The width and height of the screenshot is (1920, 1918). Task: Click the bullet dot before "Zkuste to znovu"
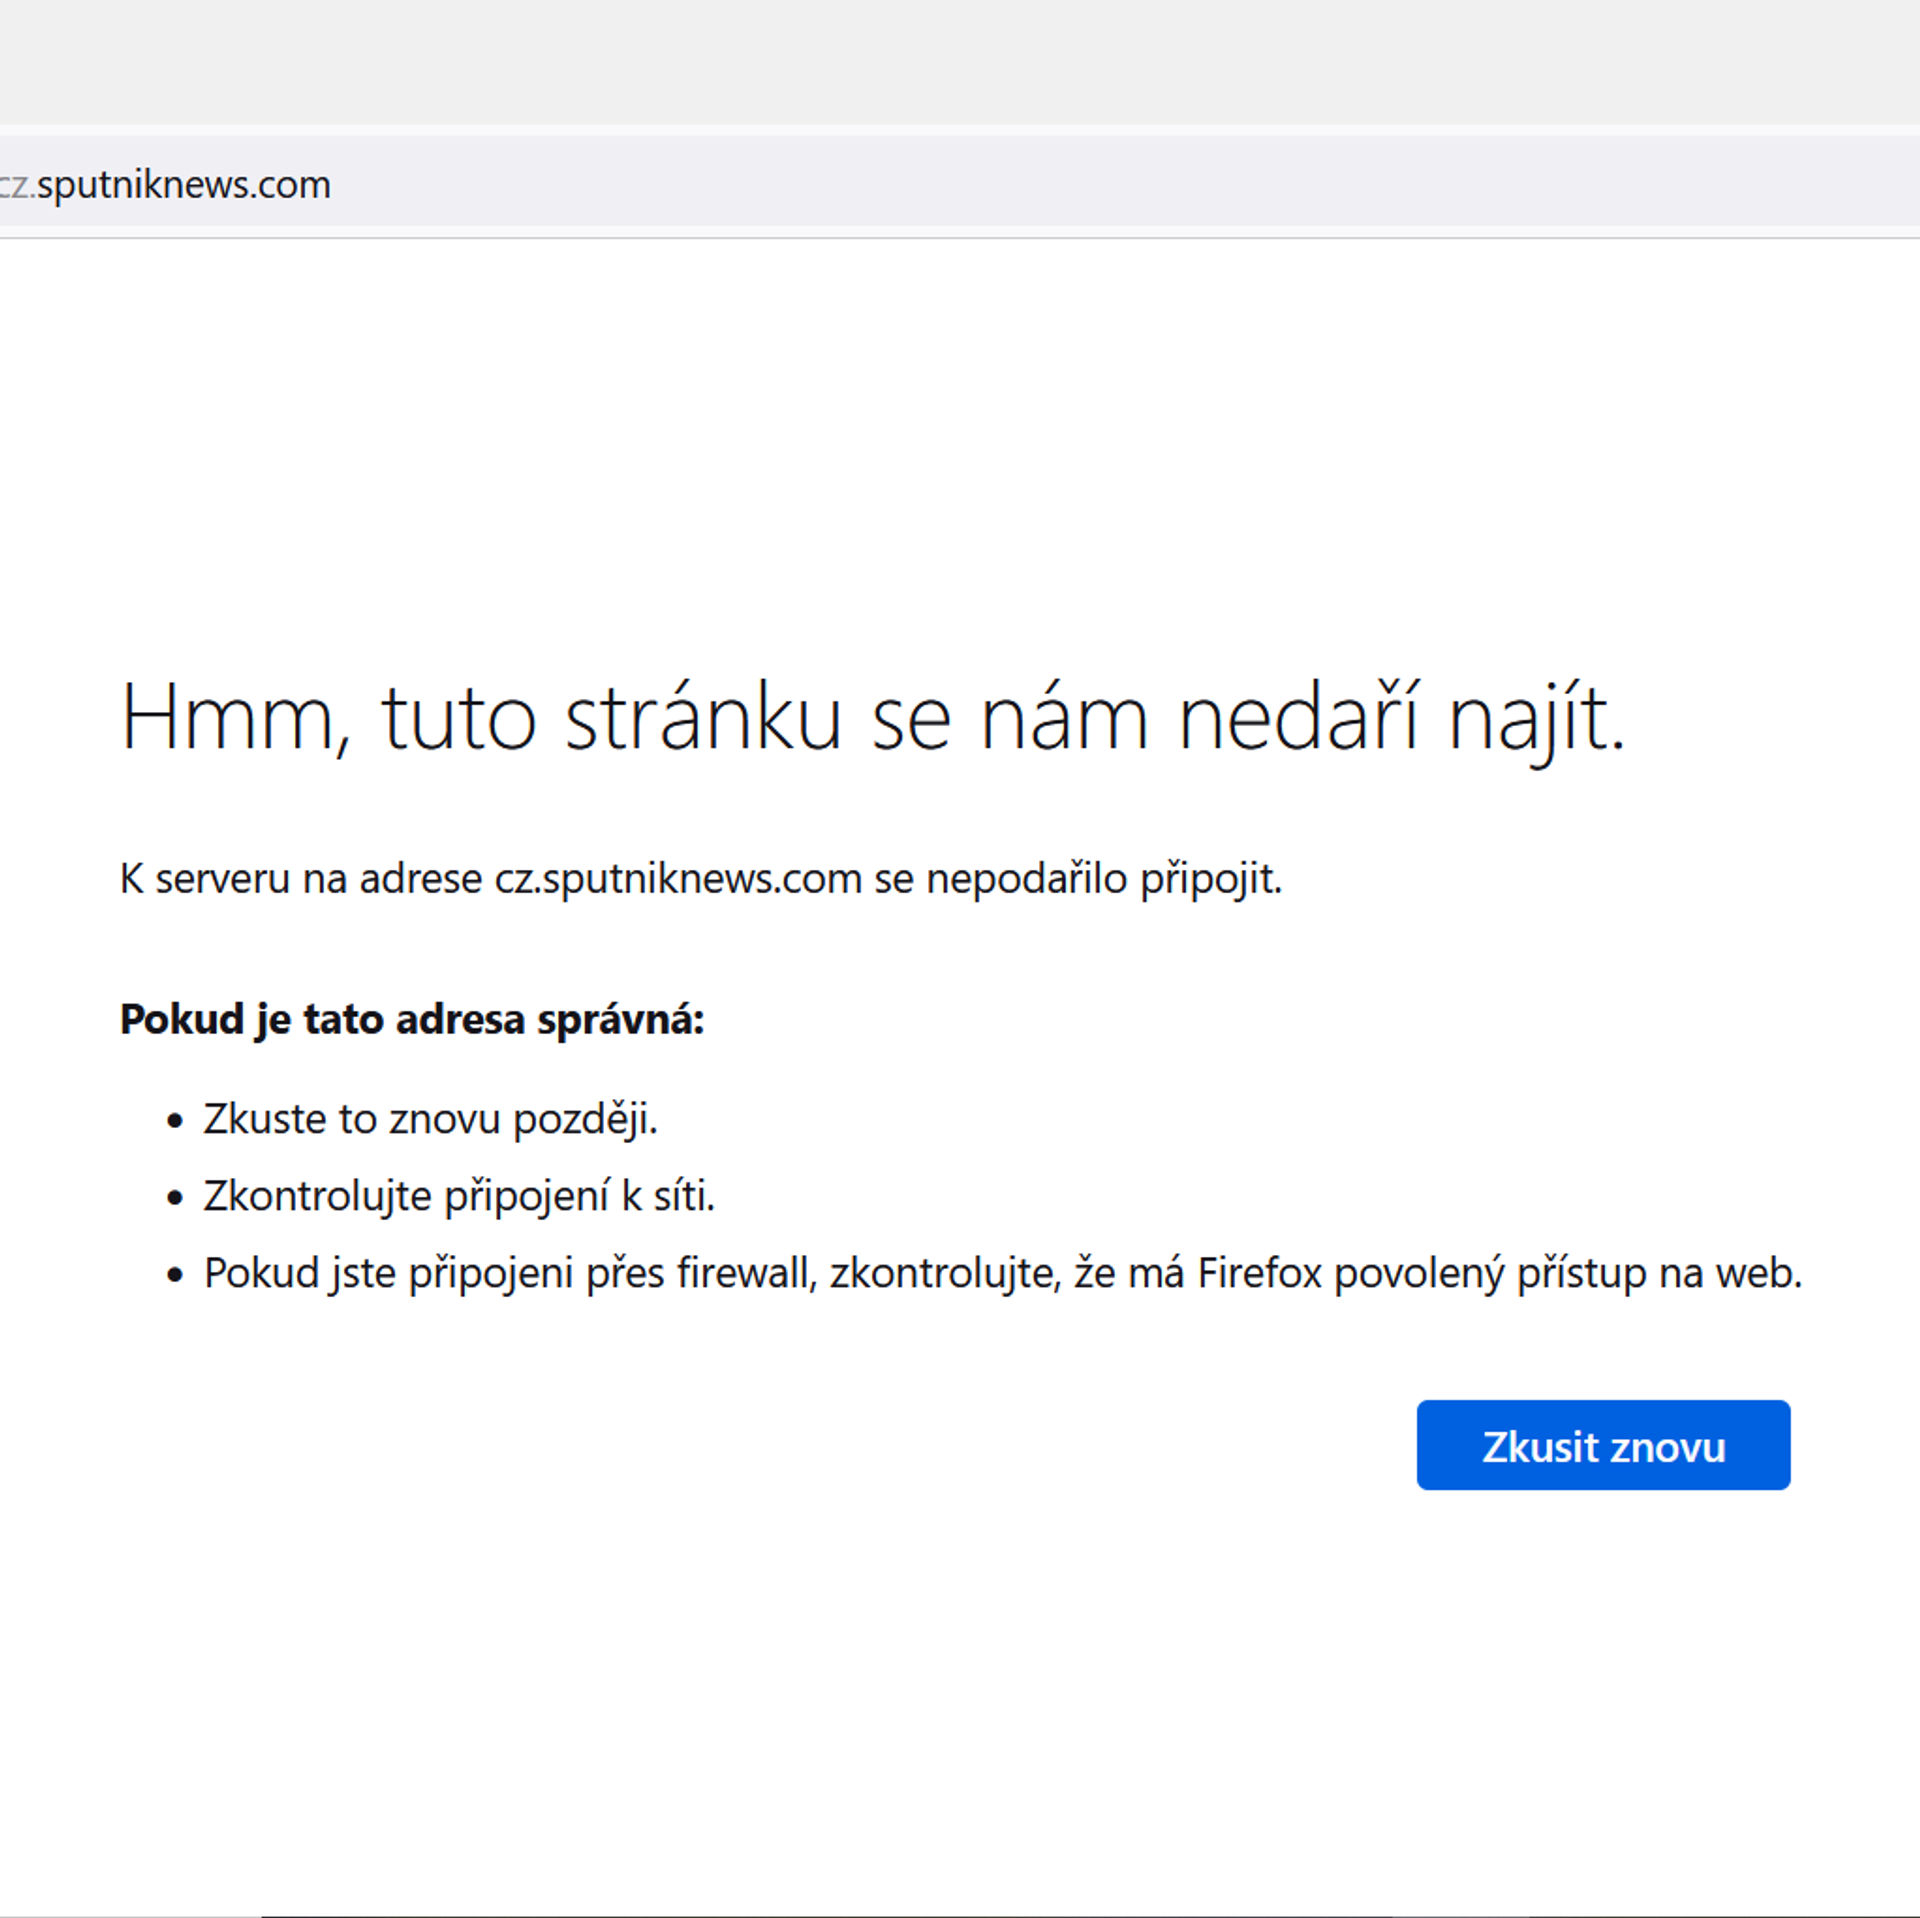pyautogui.click(x=175, y=1121)
